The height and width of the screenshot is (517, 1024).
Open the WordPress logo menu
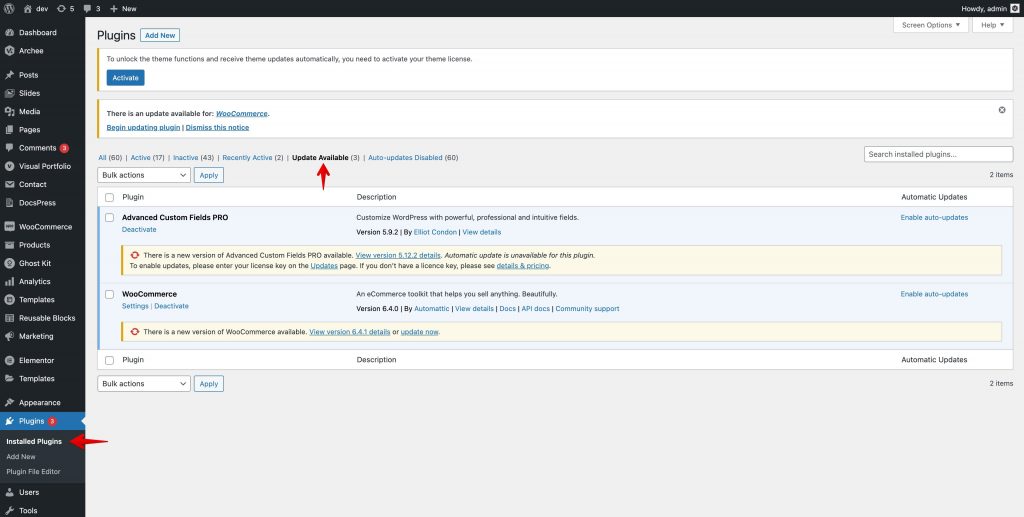point(9,8)
